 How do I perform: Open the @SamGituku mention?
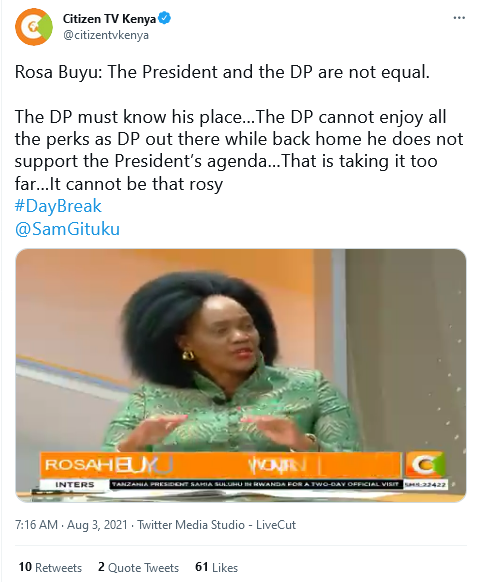[67, 229]
